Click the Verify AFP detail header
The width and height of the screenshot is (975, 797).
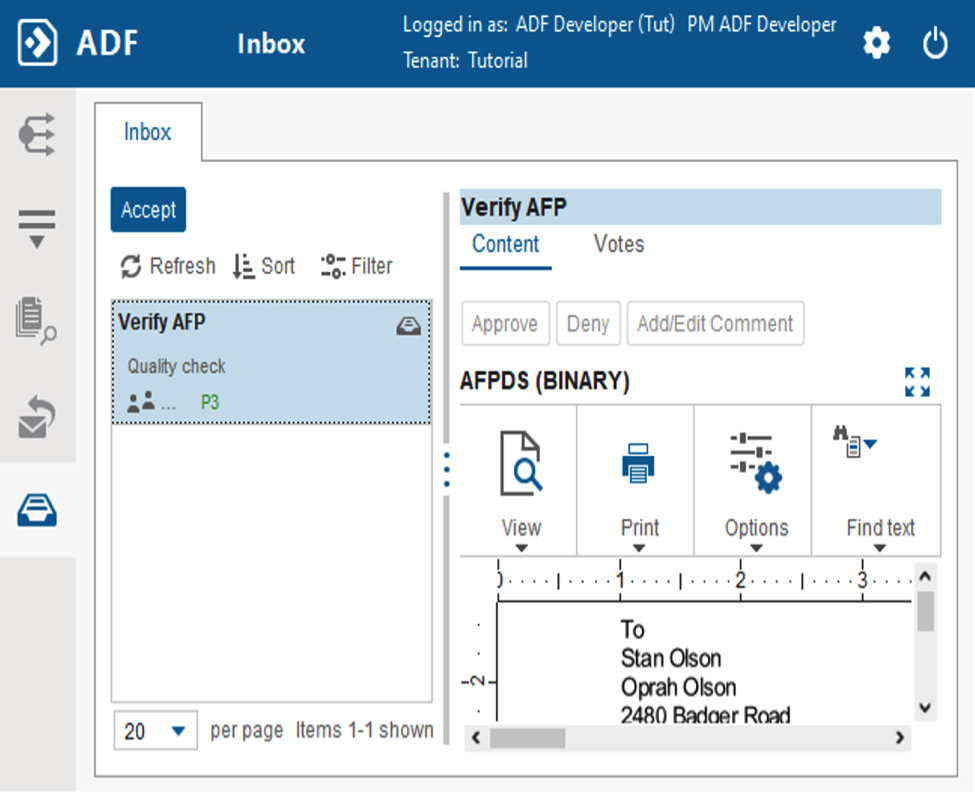click(x=701, y=207)
